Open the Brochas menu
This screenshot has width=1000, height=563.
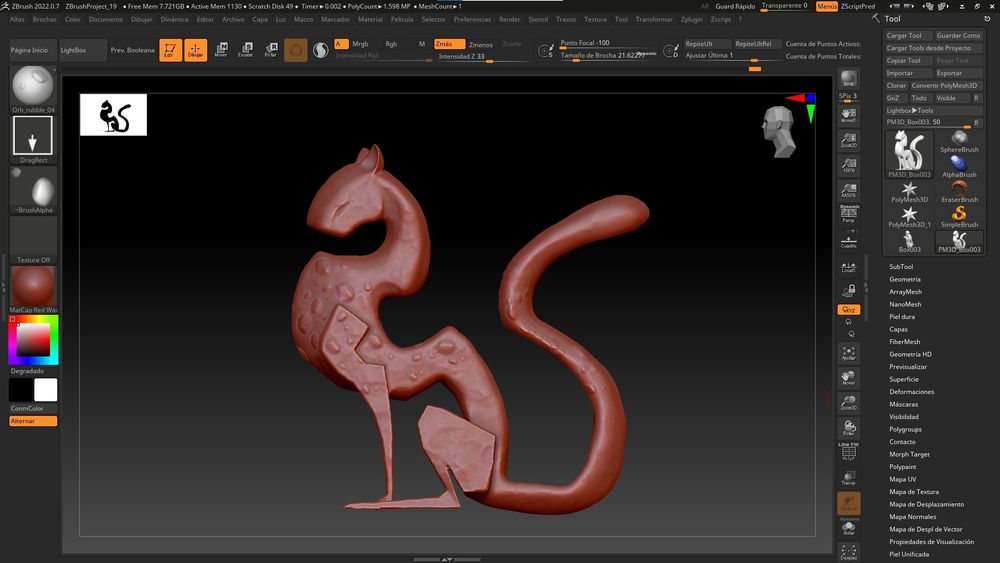point(45,19)
